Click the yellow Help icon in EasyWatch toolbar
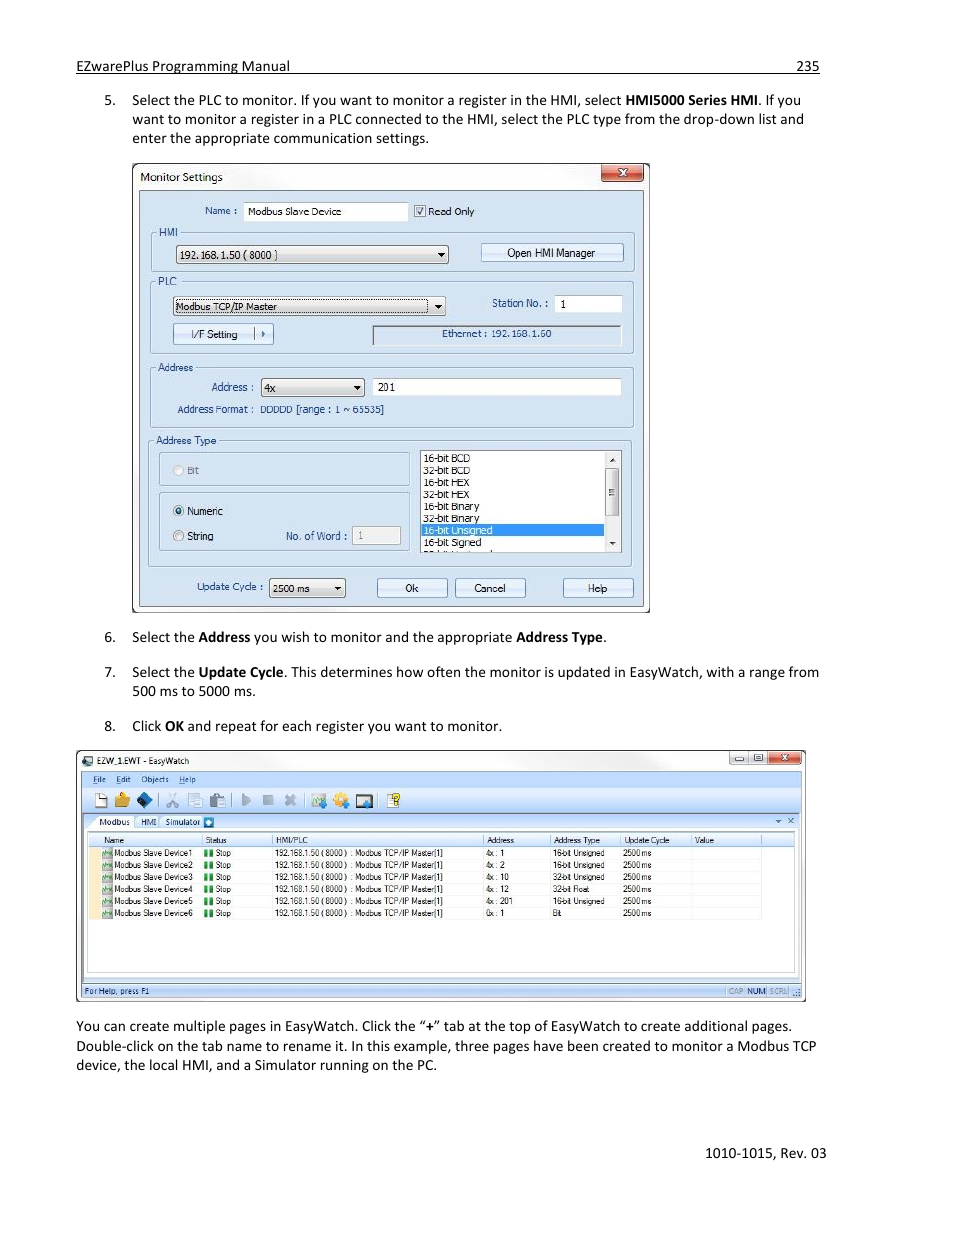This screenshot has height=1235, width=954. [x=394, y=800]
